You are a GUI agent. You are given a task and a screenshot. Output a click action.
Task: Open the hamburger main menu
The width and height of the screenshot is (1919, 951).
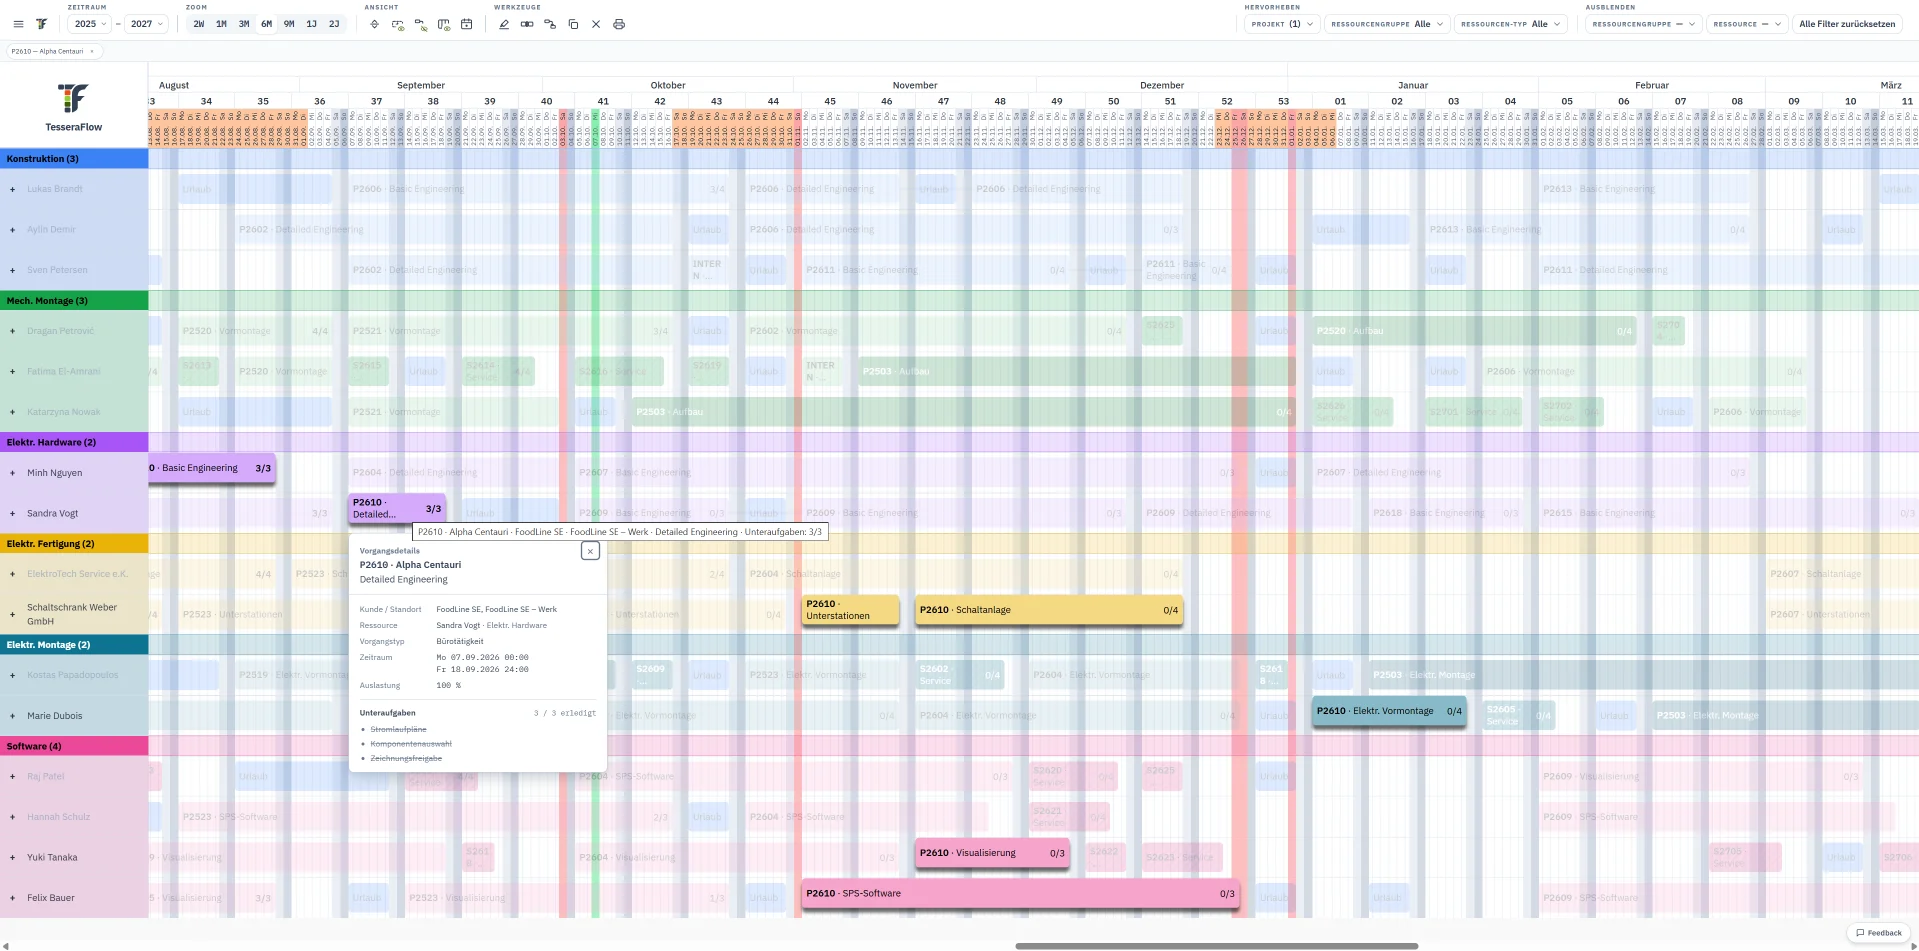(18, 24)
